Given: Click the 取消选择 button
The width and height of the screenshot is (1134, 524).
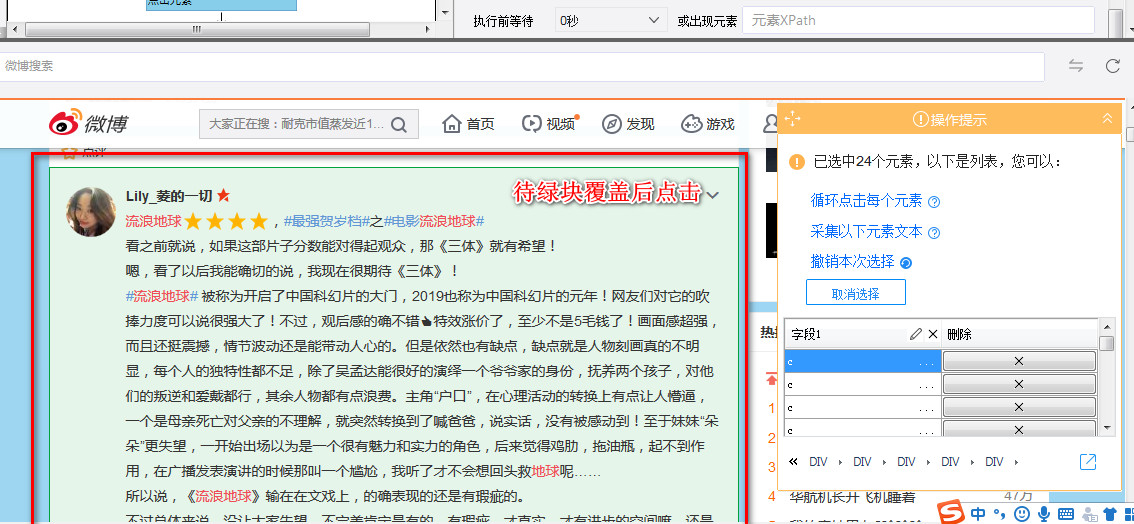Looking at the screenshot, I should click(x=856, y=293).
